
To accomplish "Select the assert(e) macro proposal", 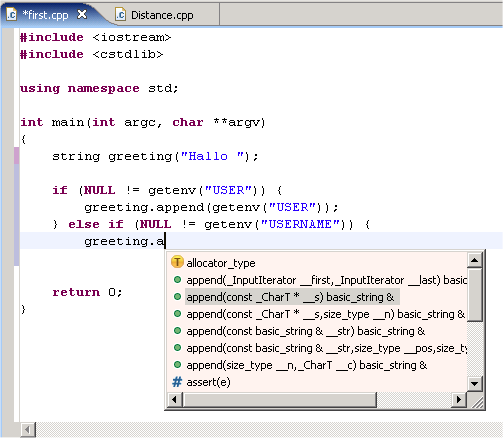I will (208, 382).
